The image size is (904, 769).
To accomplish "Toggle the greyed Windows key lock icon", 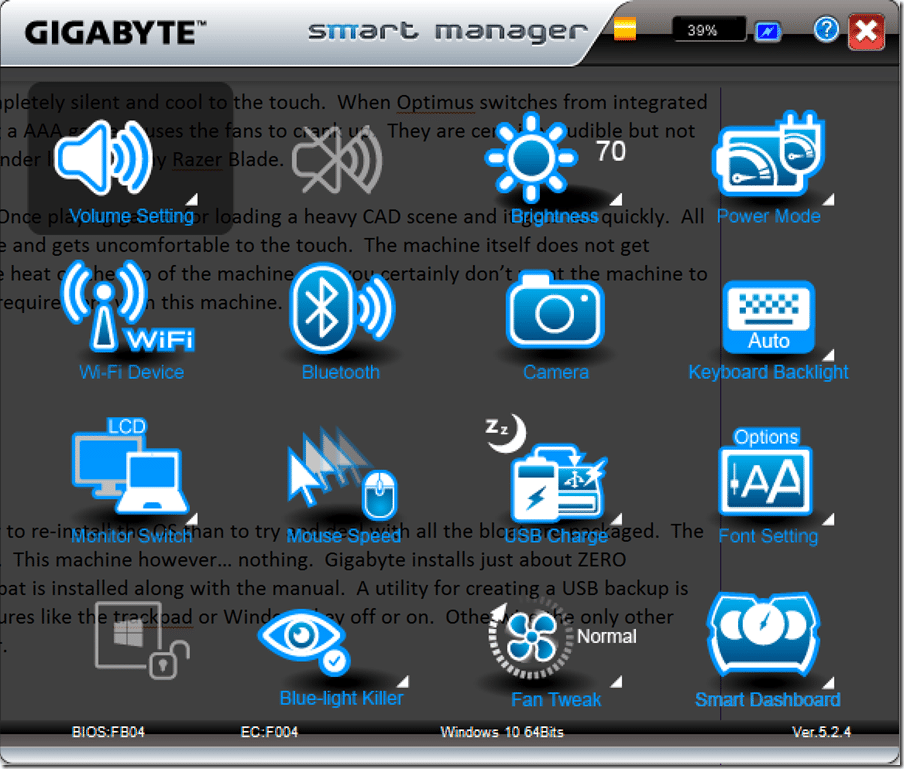I will [142, 641].
